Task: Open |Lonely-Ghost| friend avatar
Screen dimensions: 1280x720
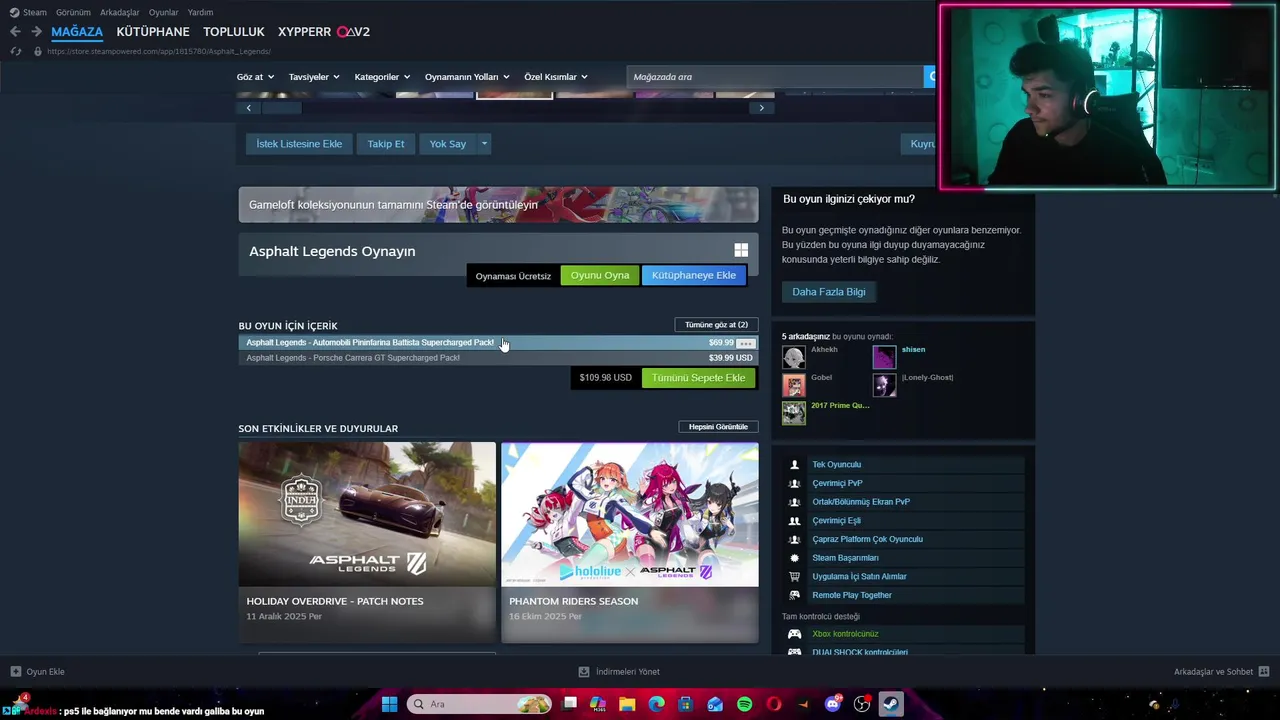Action: [884, 385]
